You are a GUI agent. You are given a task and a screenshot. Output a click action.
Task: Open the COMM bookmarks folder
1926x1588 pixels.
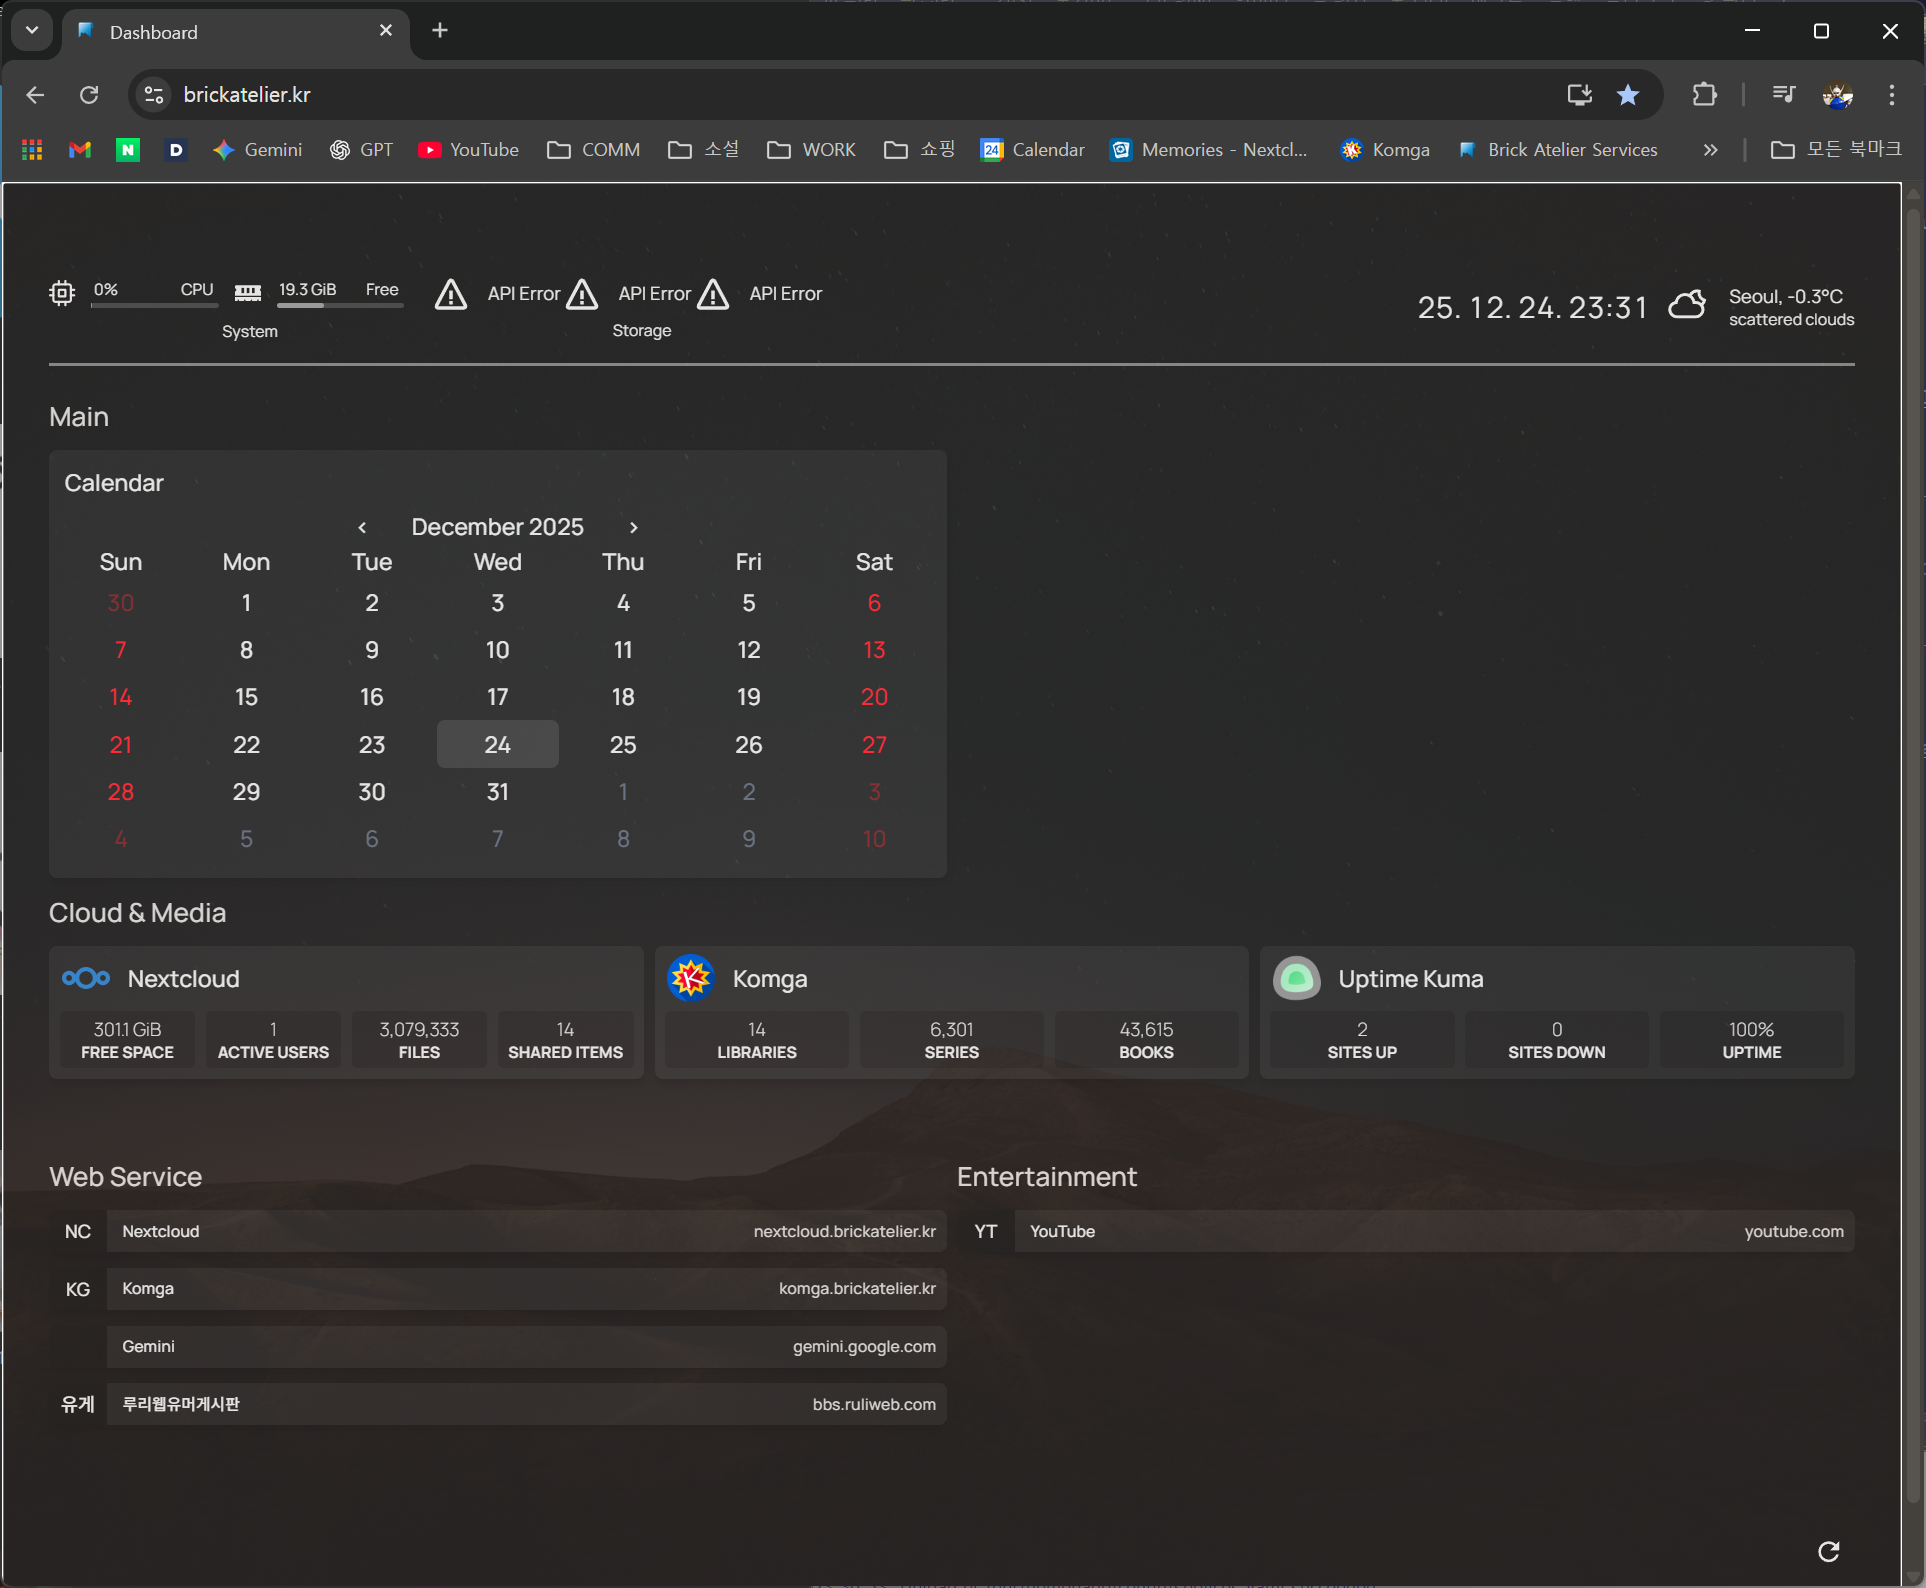pos(593,150)
